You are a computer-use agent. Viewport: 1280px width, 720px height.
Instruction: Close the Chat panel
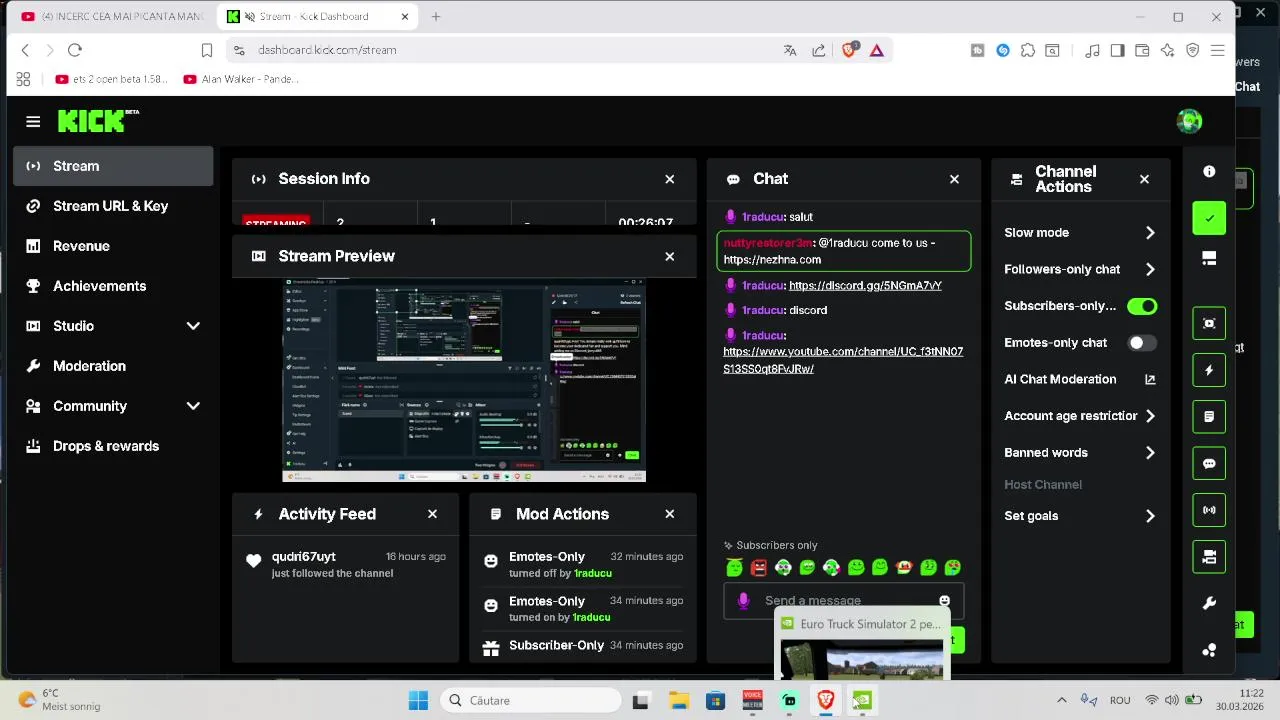tap(954, 179)
